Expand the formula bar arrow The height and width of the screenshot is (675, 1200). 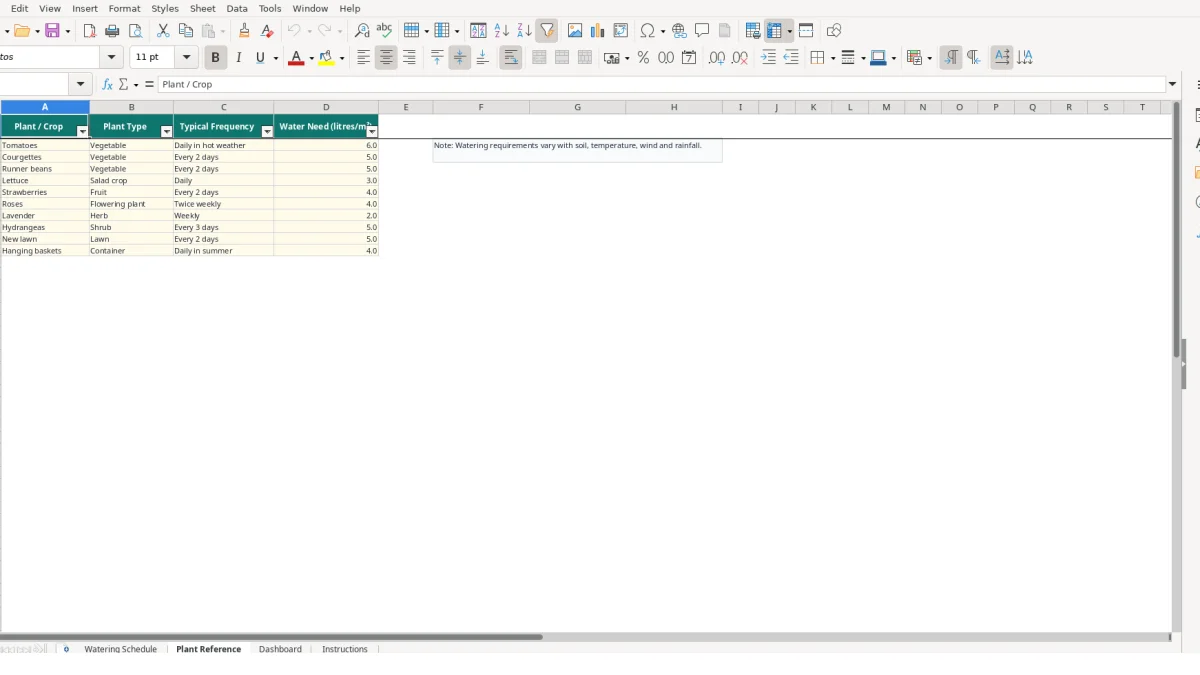pyautogui.click(x=1172, y=84)
